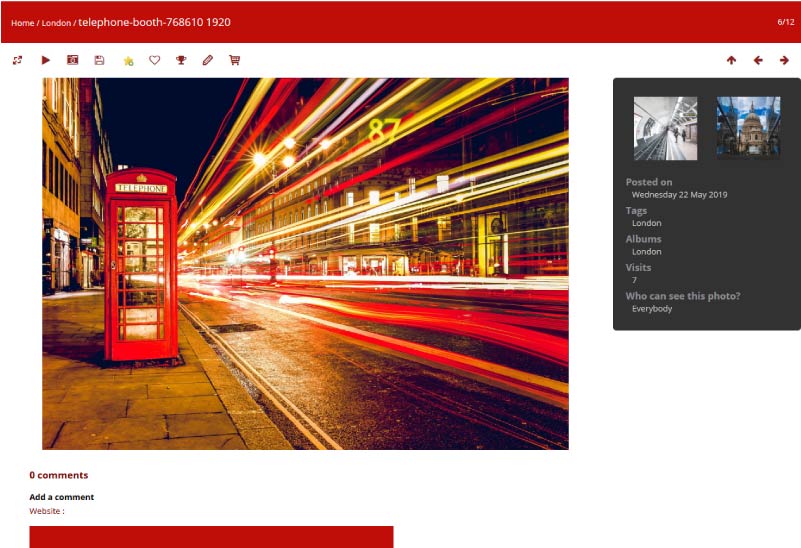Go to previous photo with left arrow

[758, 60]
